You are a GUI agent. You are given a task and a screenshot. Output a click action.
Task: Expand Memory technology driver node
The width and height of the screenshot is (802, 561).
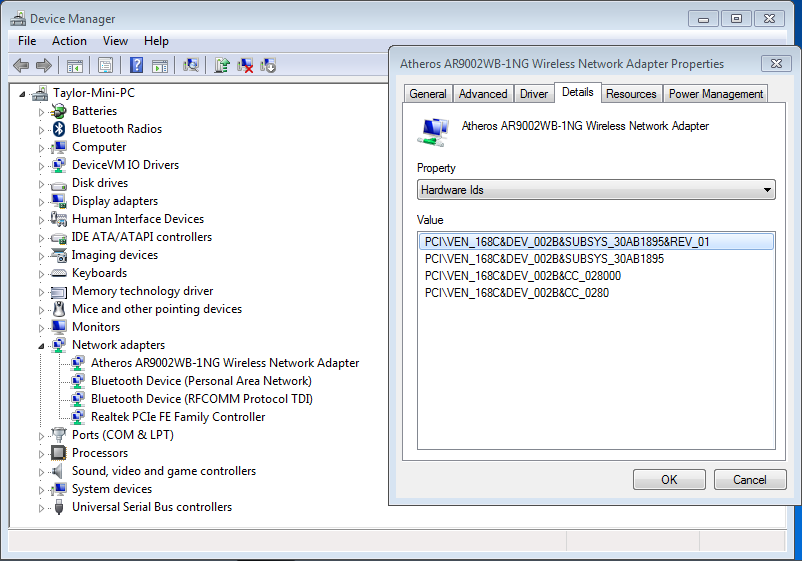click(41, 292)
